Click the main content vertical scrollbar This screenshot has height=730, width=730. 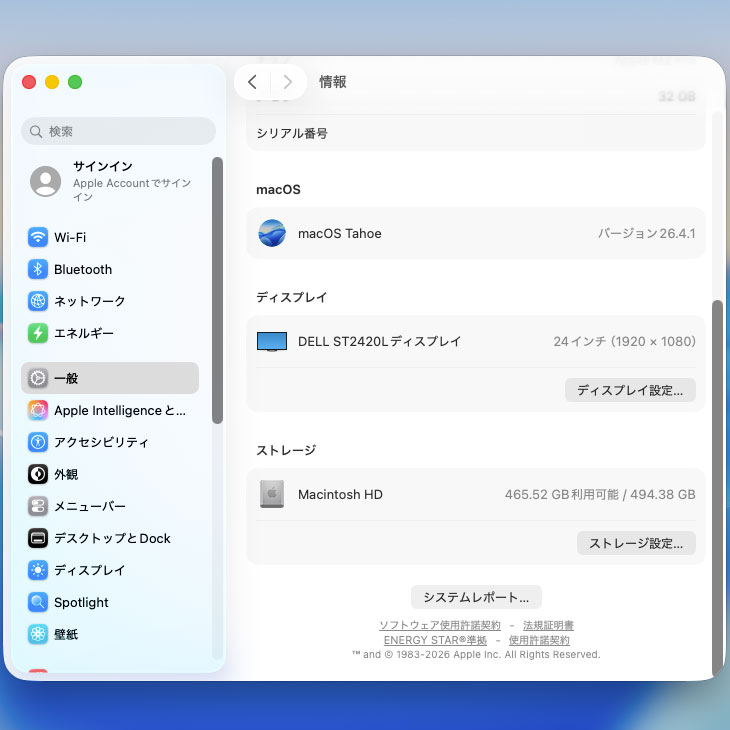click(715, 480)
